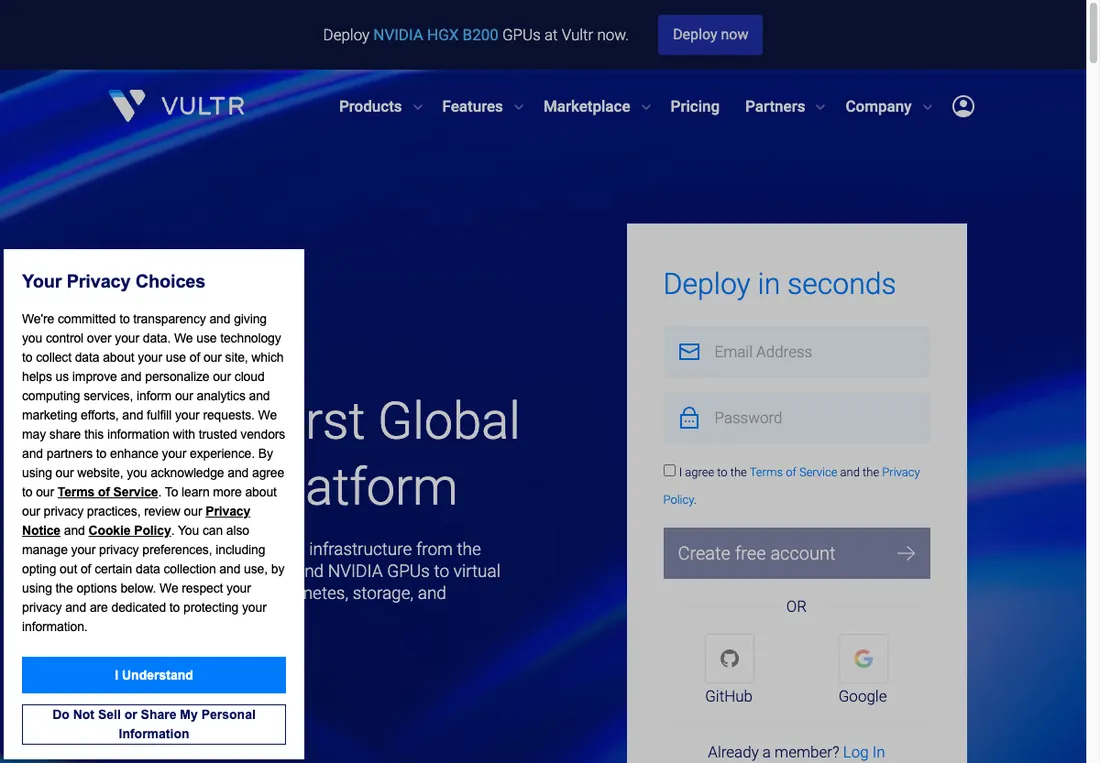The height and width of the screenshot is (763, 1100).
Task: Check the agree to Terms of Service box
Action: [669, 471]
